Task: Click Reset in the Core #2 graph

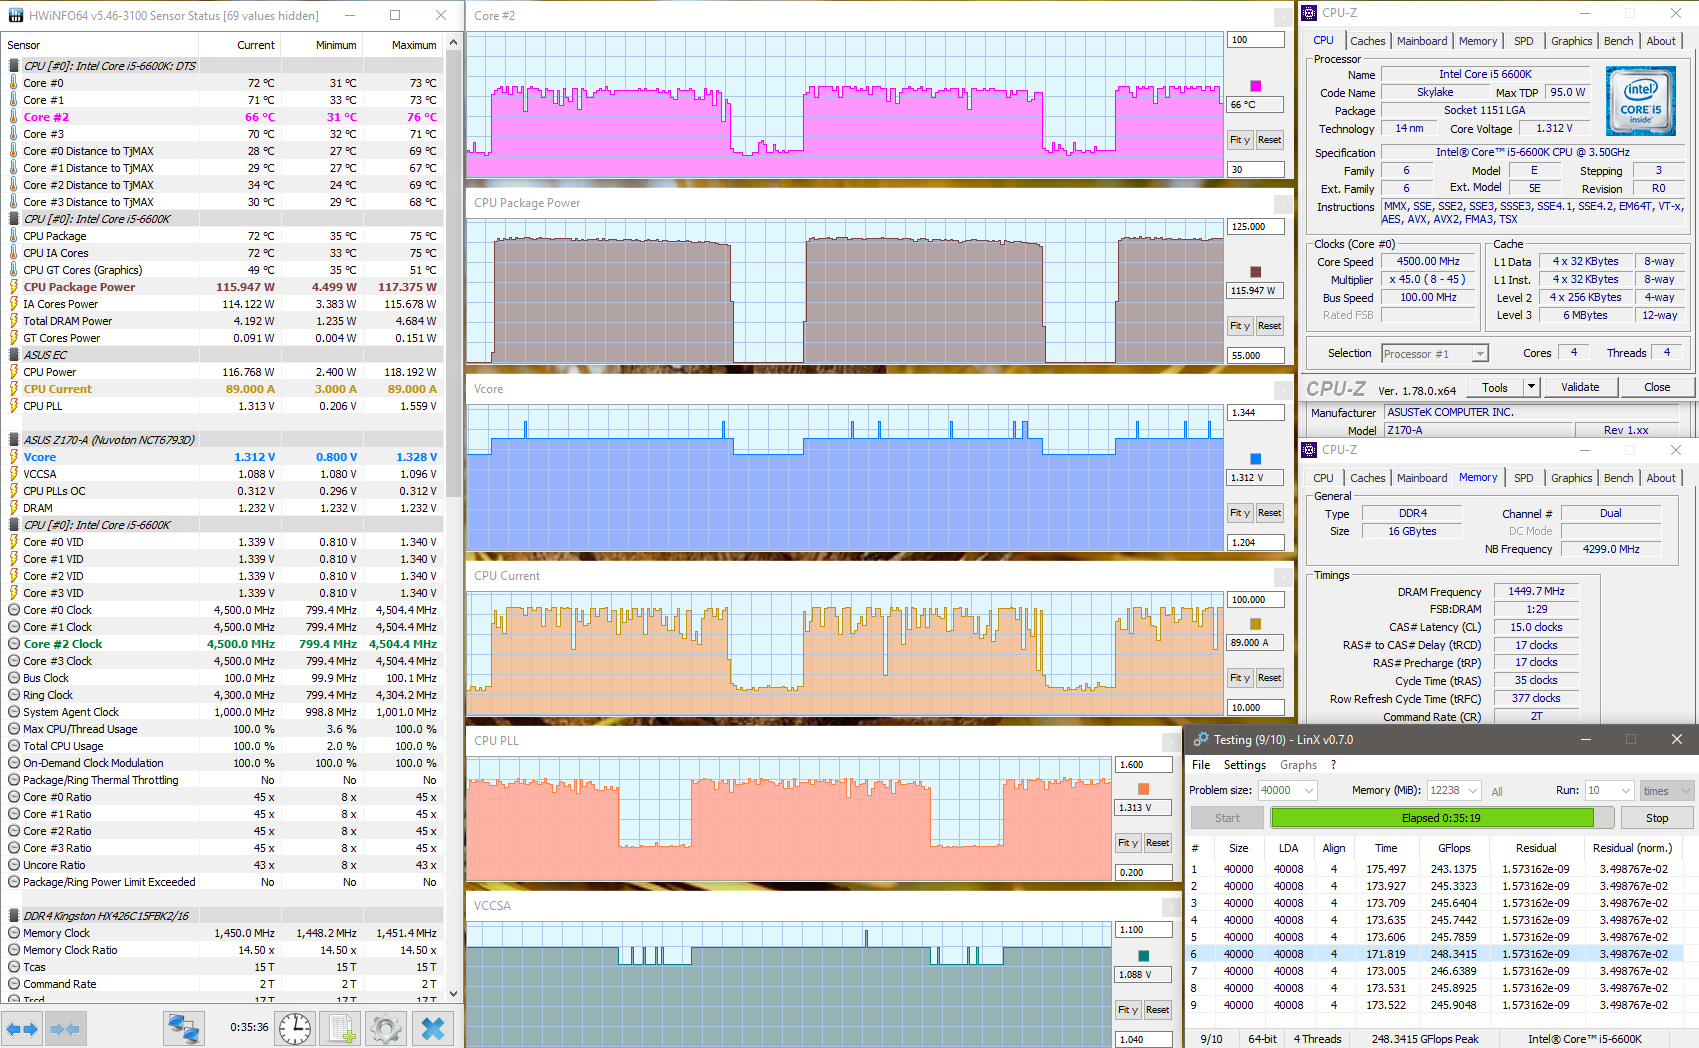Action: click(1270, 140)
